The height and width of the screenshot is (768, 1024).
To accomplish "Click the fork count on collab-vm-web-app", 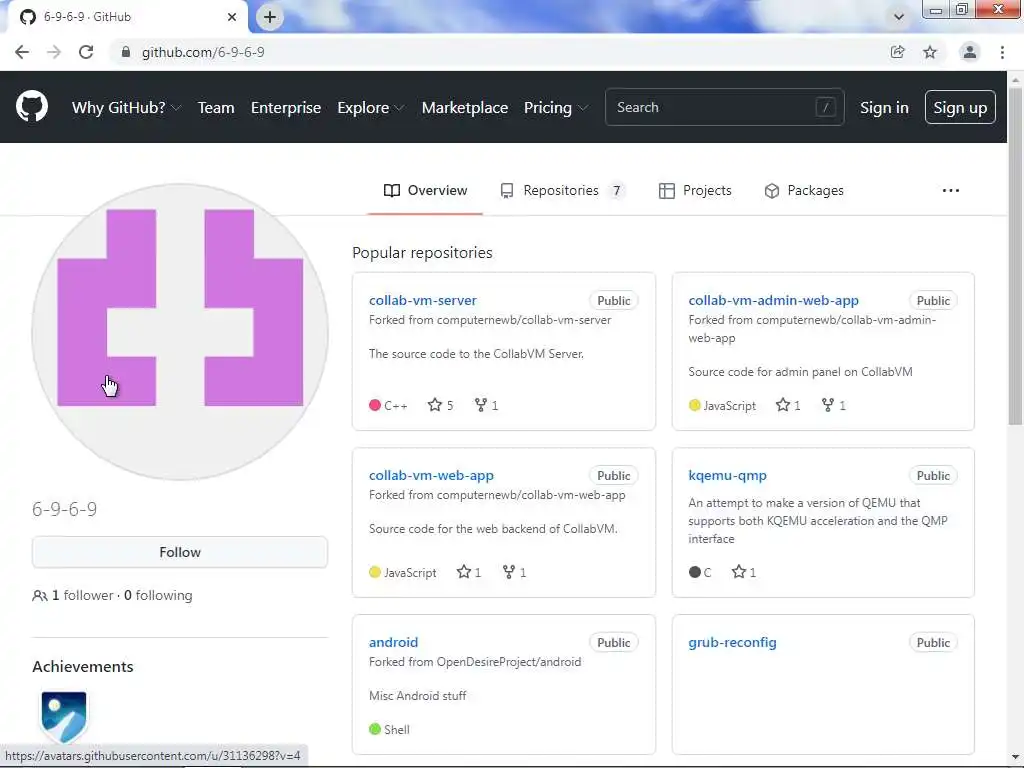I will coord(515,573).
